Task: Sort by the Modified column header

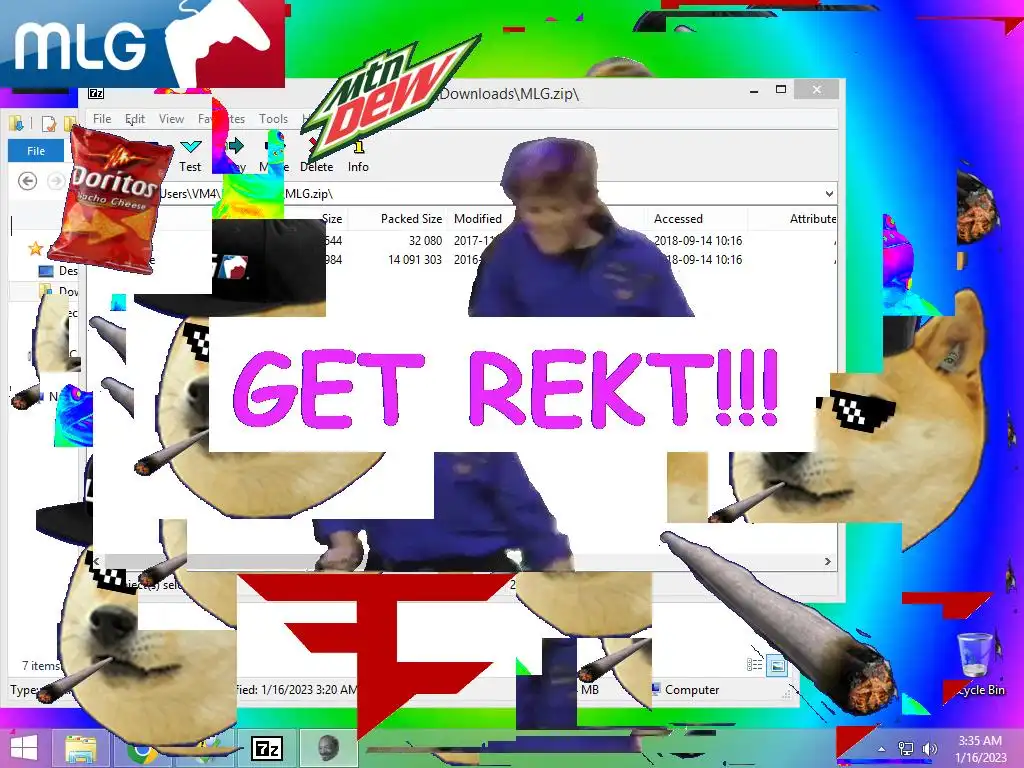Action: [x=478, y=219]
